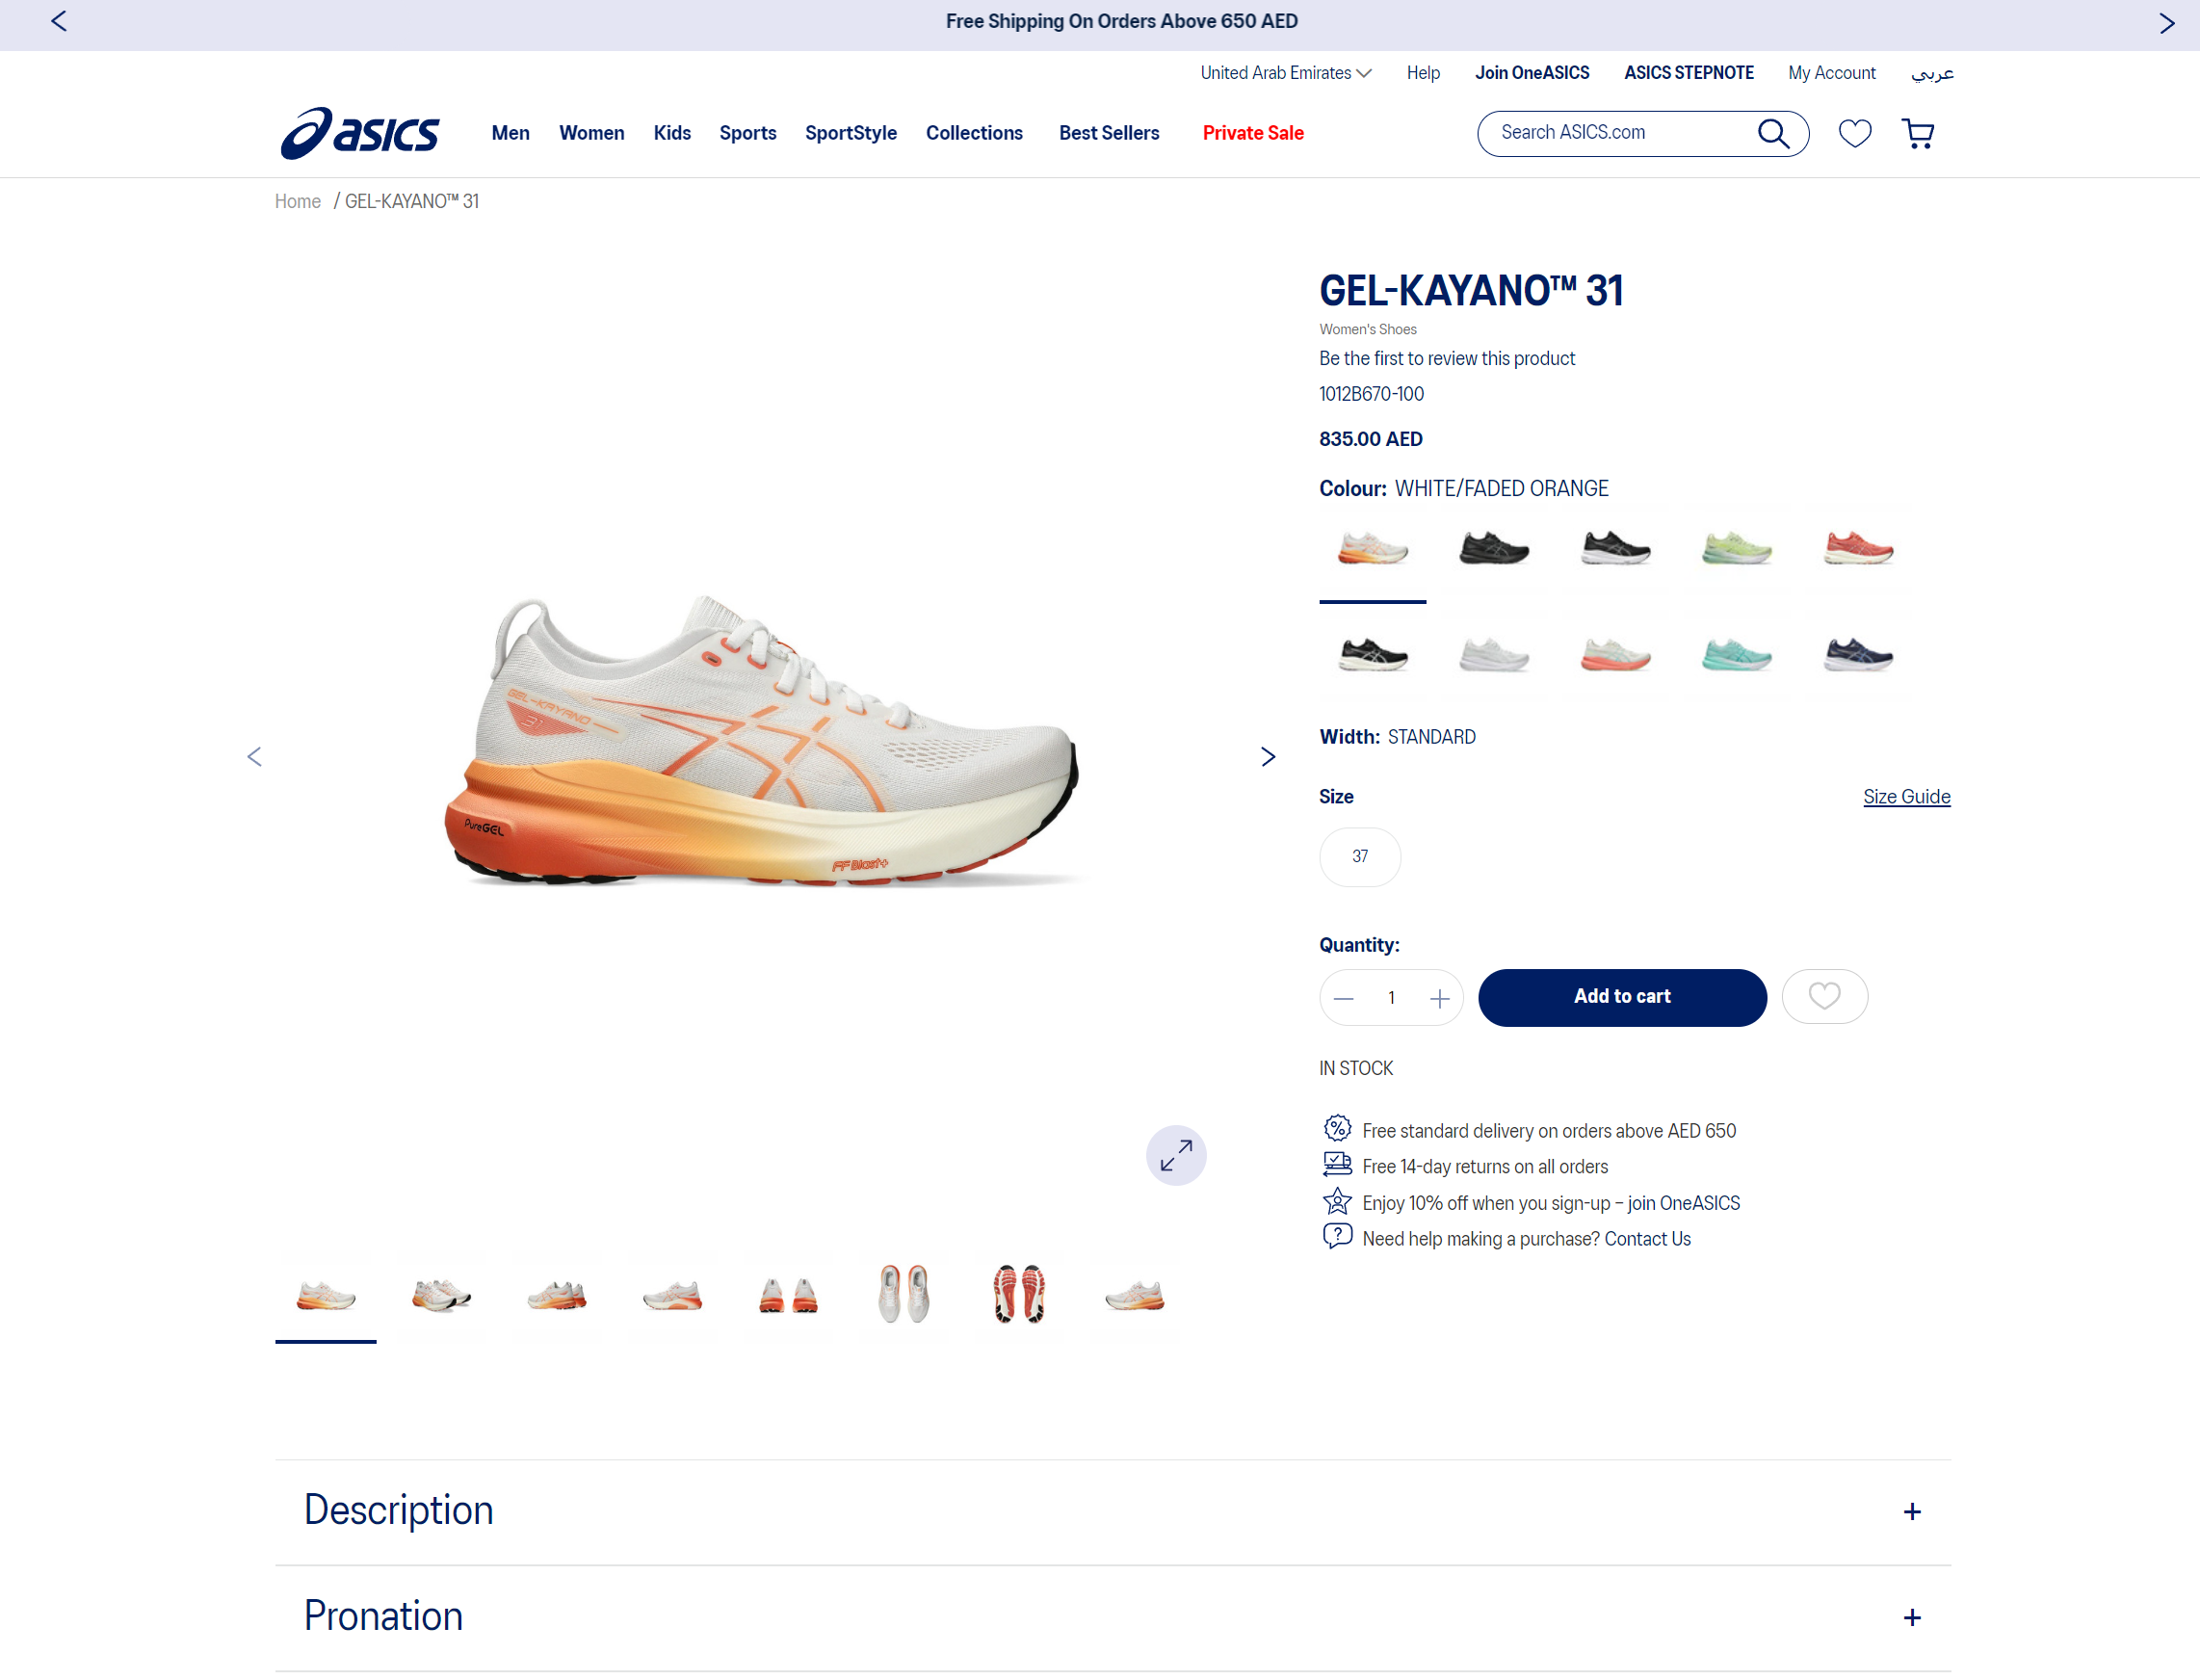
Task: Expand the Pronation section
Action: [x=1911, y=1617]
